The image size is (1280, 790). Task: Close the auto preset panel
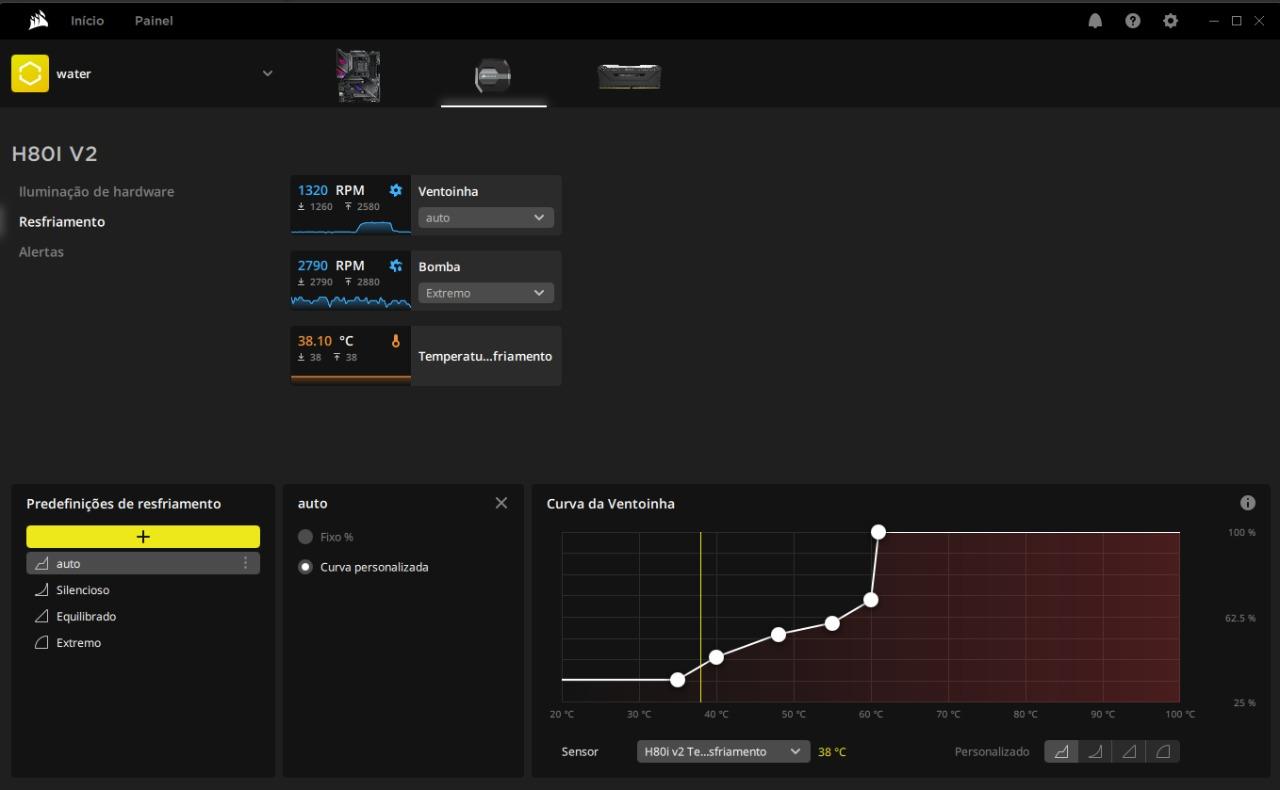point(501,503)
